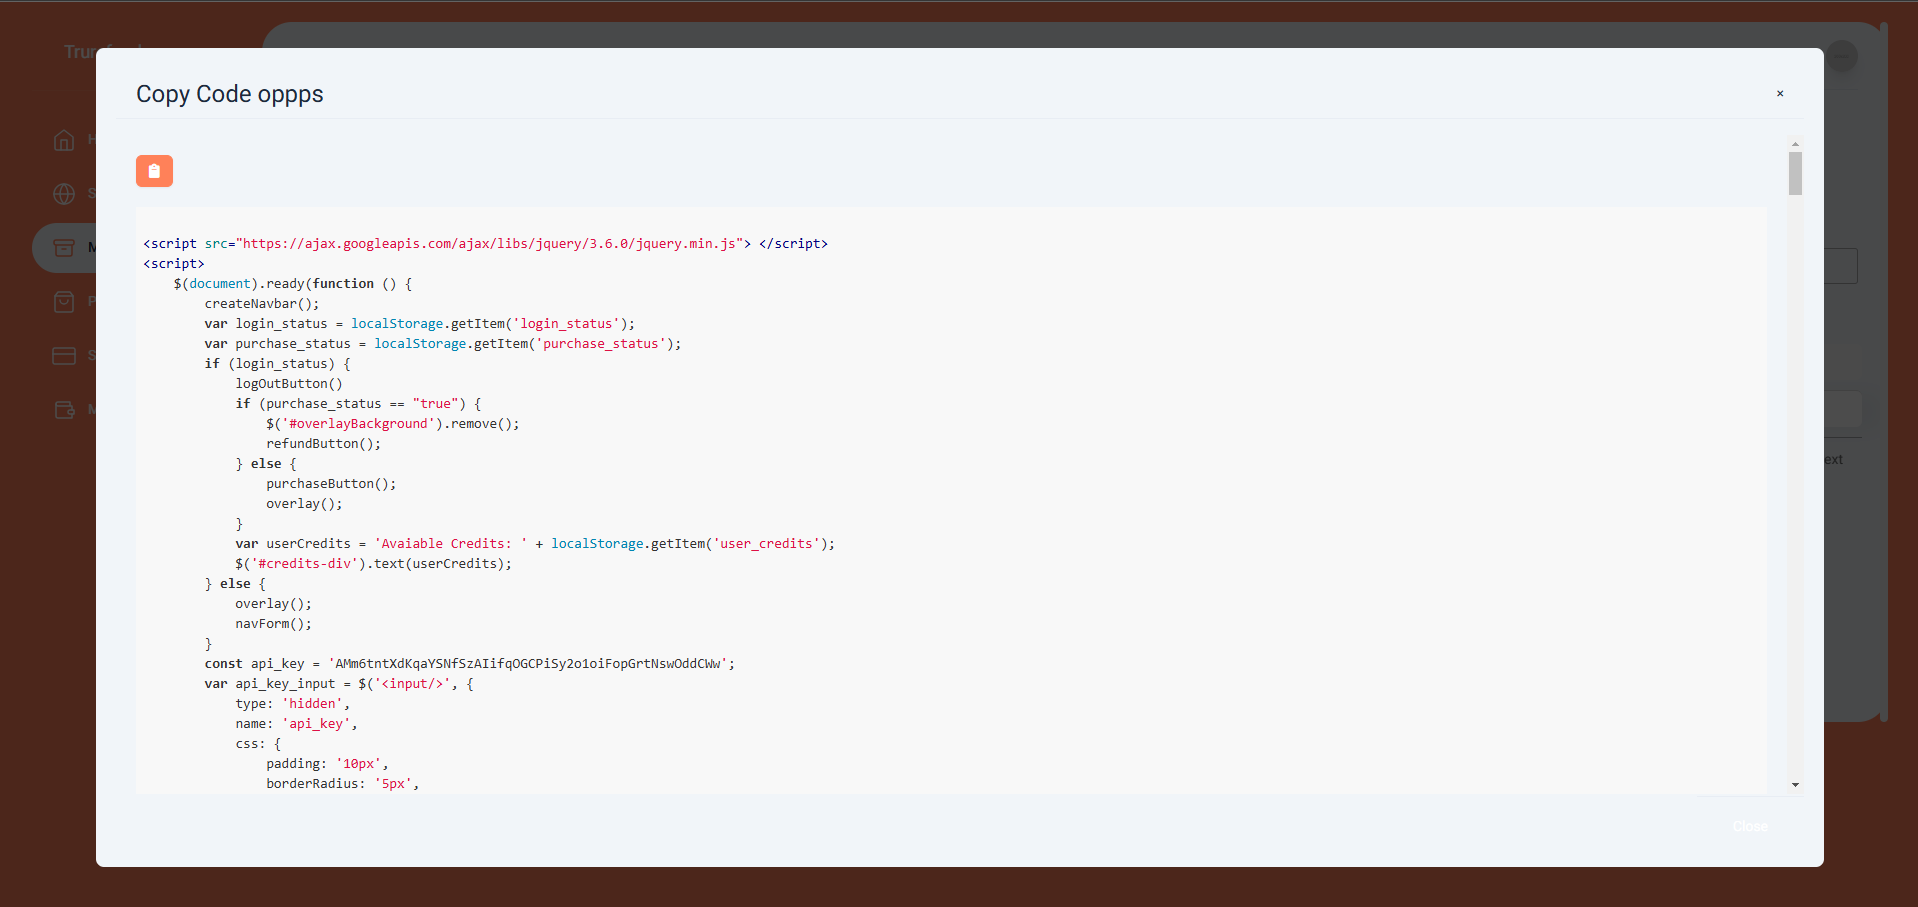This screenshot has width=1918, height=907.
Task: Click the orange clipboard copy button
Action: point(154,171)
